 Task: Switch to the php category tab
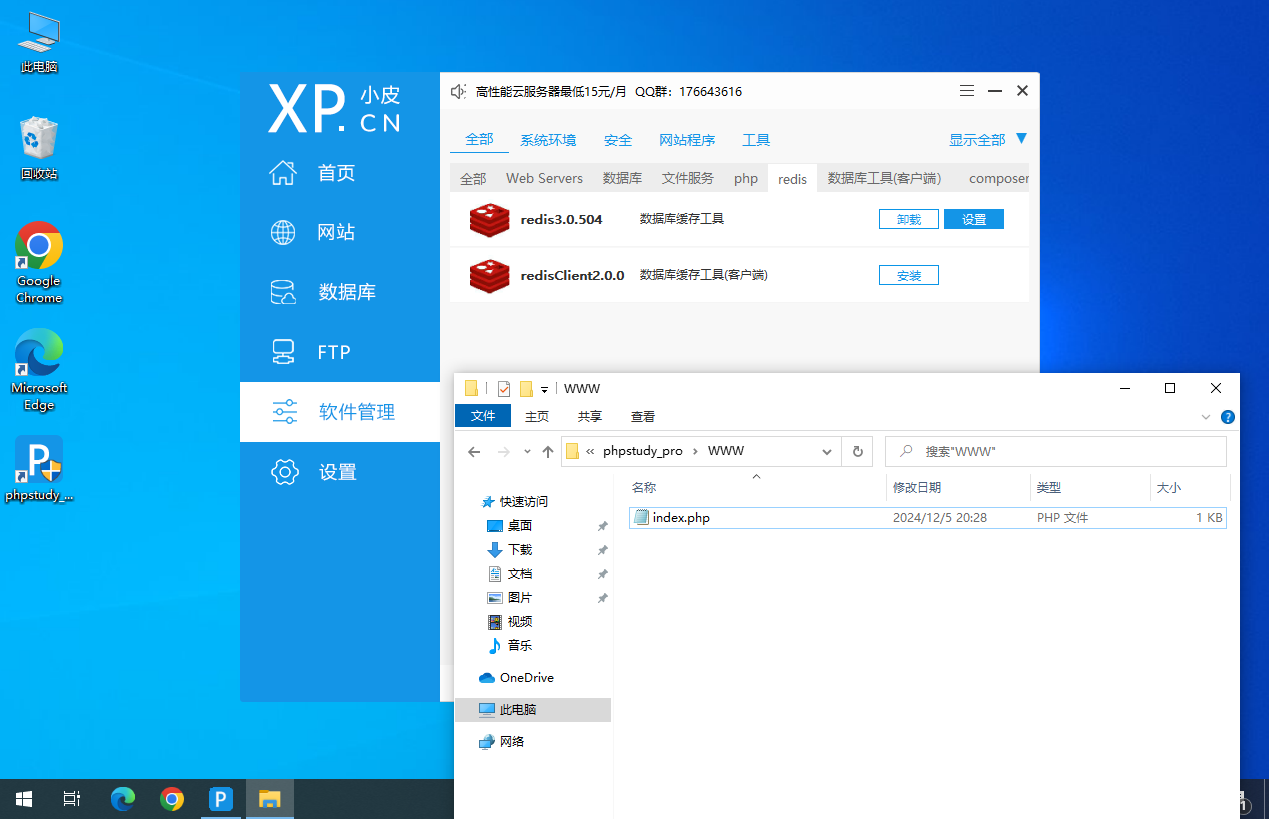[x=746, y=178]
